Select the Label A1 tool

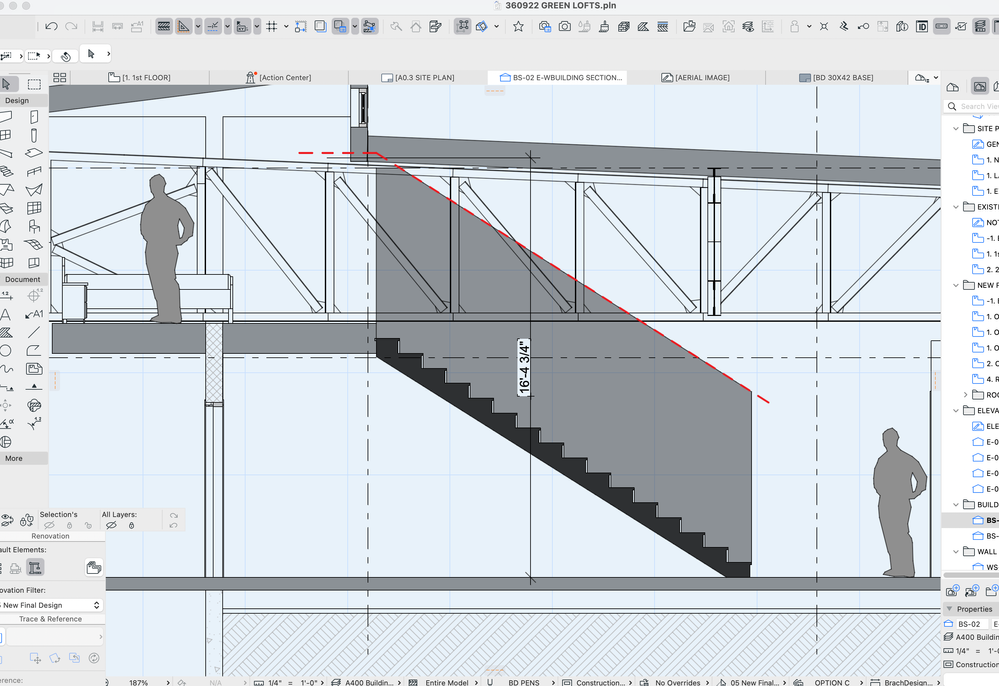[x=34, y=314]
